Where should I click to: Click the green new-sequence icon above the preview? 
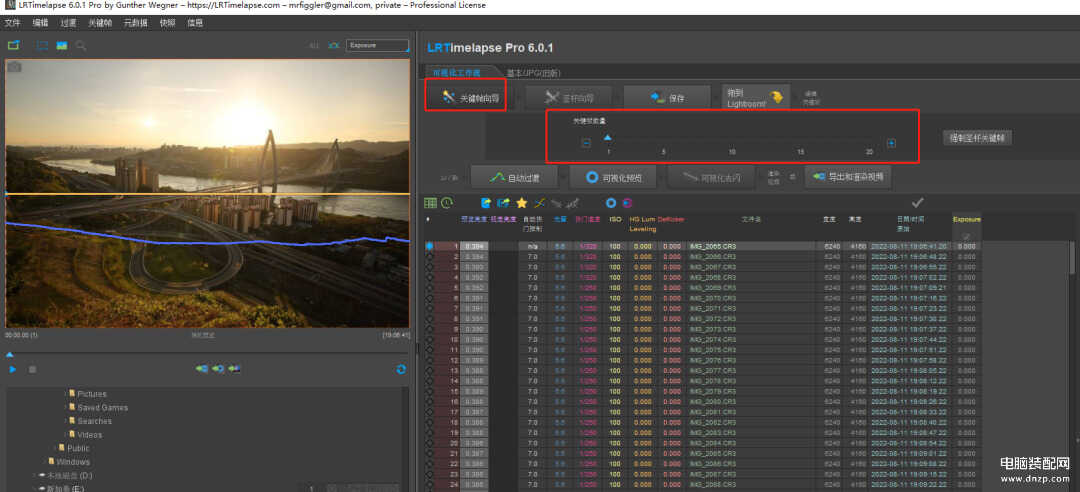(x=13, y=45)
